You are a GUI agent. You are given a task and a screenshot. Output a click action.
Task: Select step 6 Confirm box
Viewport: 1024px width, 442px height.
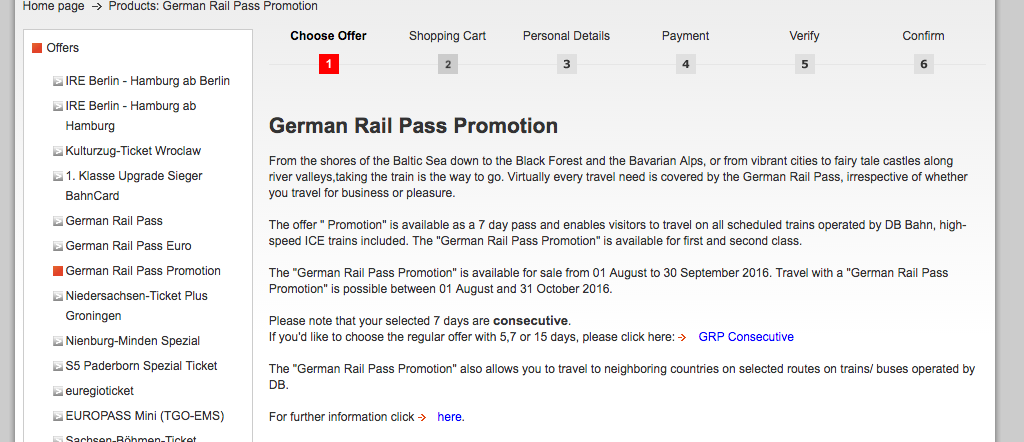pyautogui.click(x=923, y=64)
